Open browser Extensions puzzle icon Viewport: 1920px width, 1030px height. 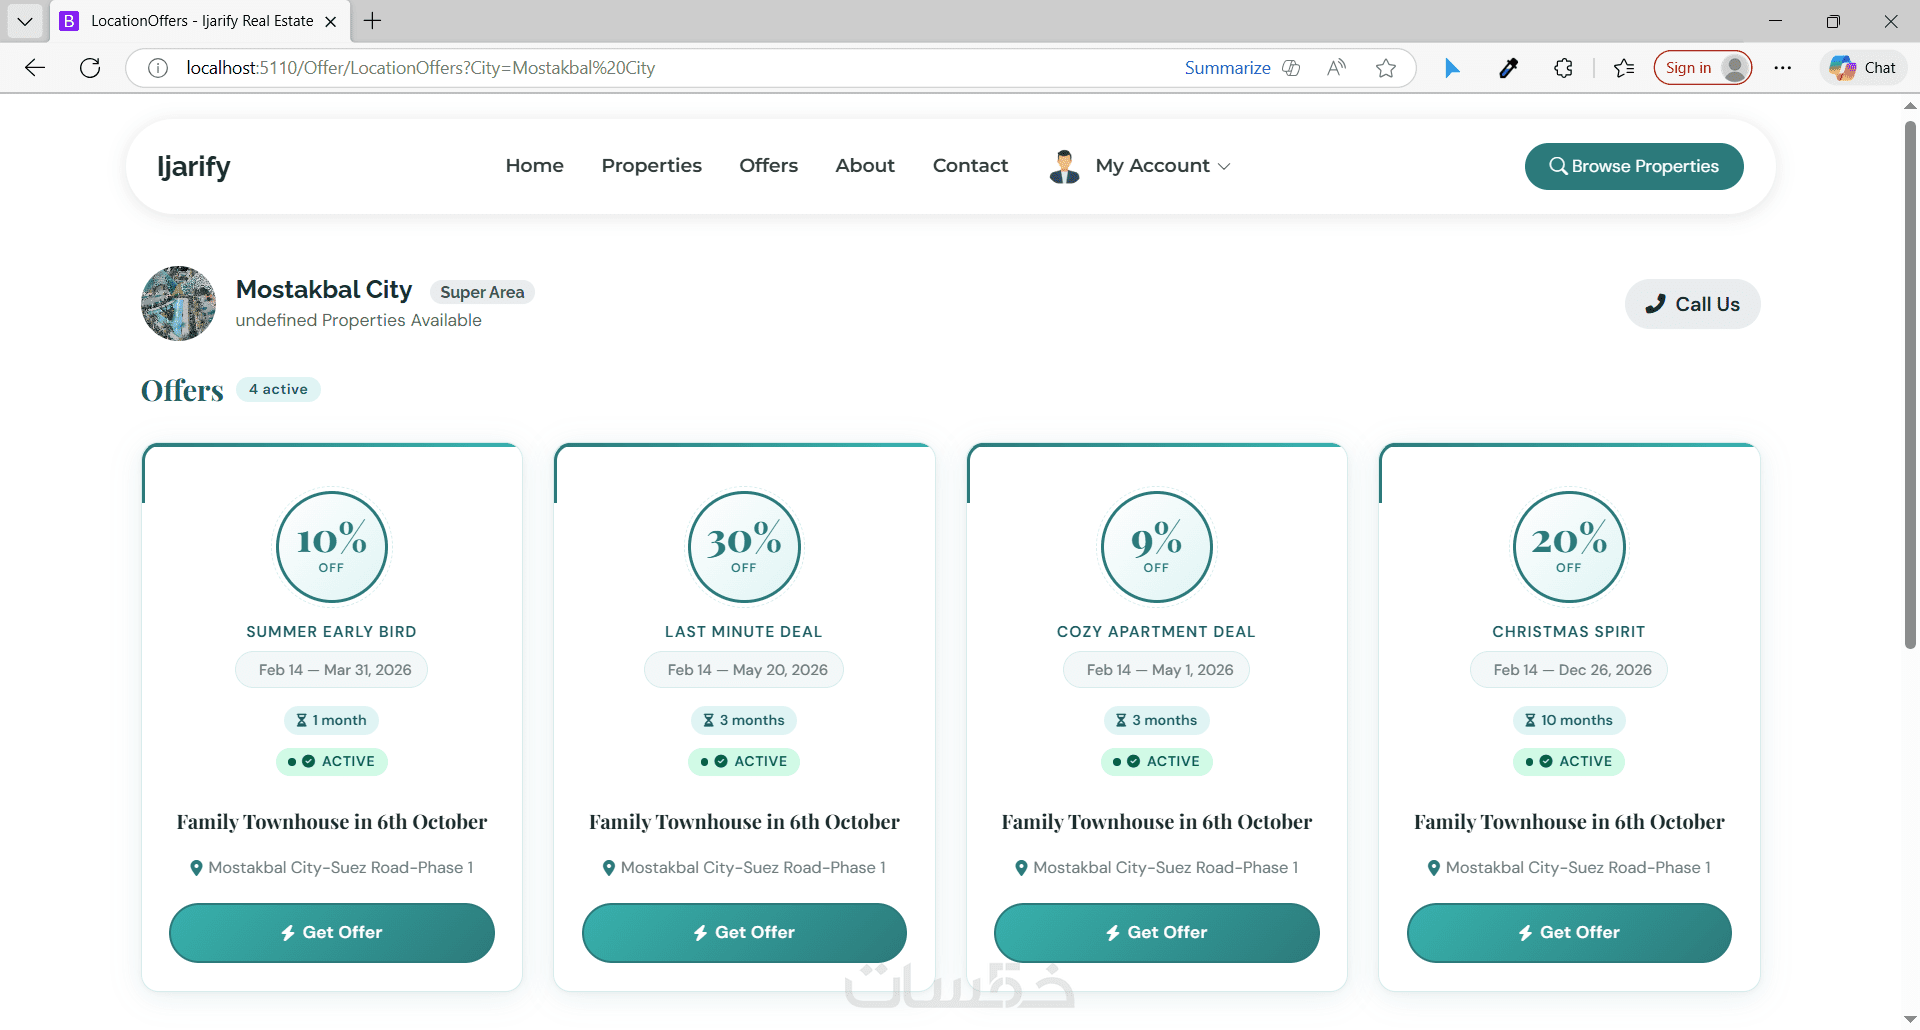coord(1563,68)
